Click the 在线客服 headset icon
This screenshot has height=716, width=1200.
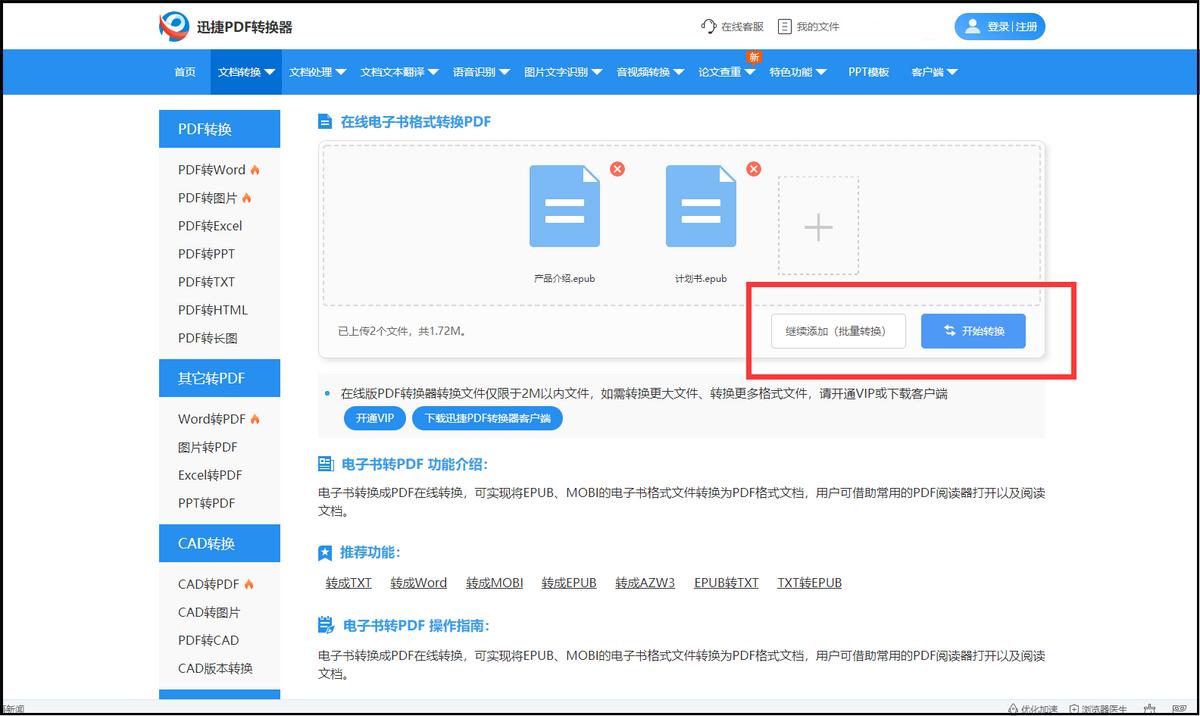[x=707, y=27]
